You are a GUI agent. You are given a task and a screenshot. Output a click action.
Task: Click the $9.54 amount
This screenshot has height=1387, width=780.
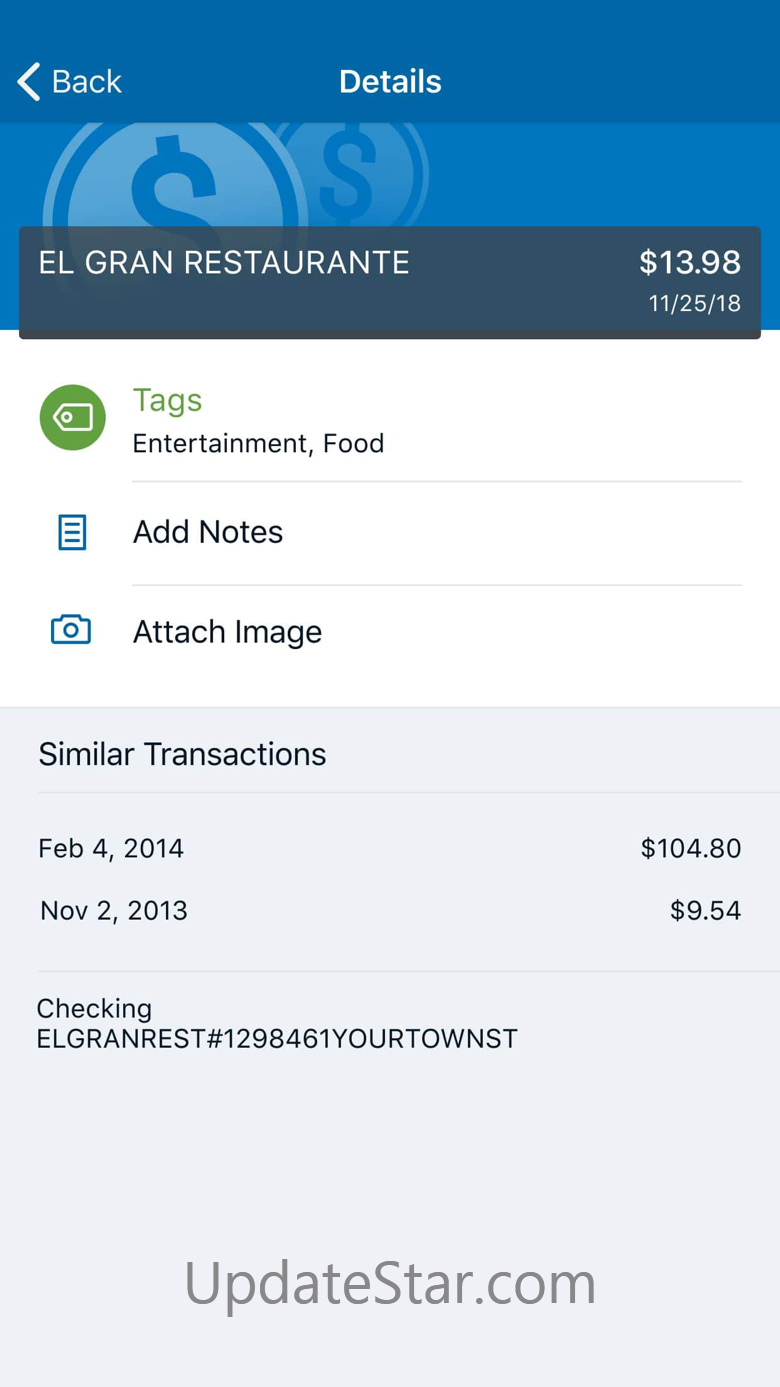tap(706, 911)
